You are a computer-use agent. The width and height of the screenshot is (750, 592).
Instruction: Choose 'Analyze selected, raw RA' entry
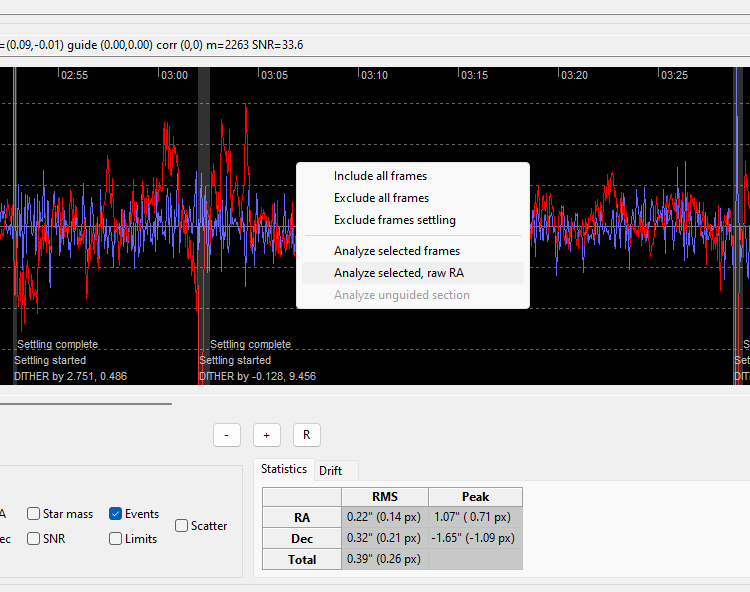413,273
